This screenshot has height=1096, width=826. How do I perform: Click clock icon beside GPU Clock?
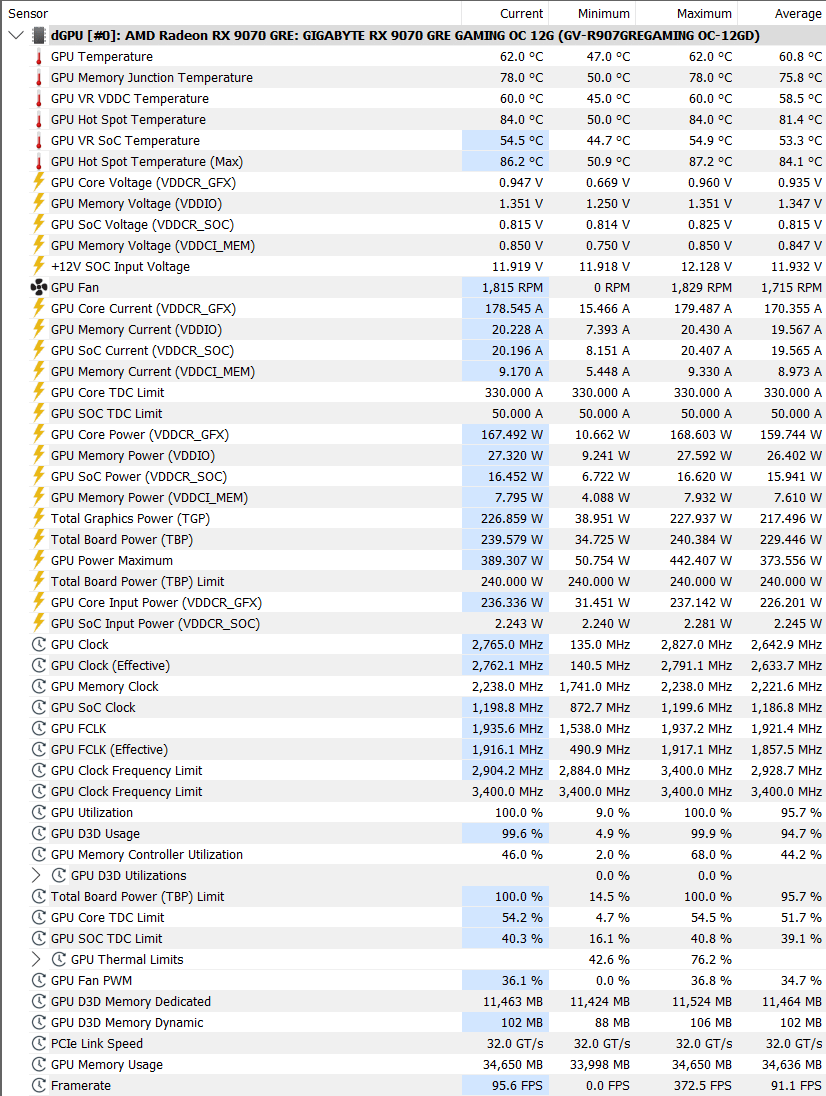point(39,644)
